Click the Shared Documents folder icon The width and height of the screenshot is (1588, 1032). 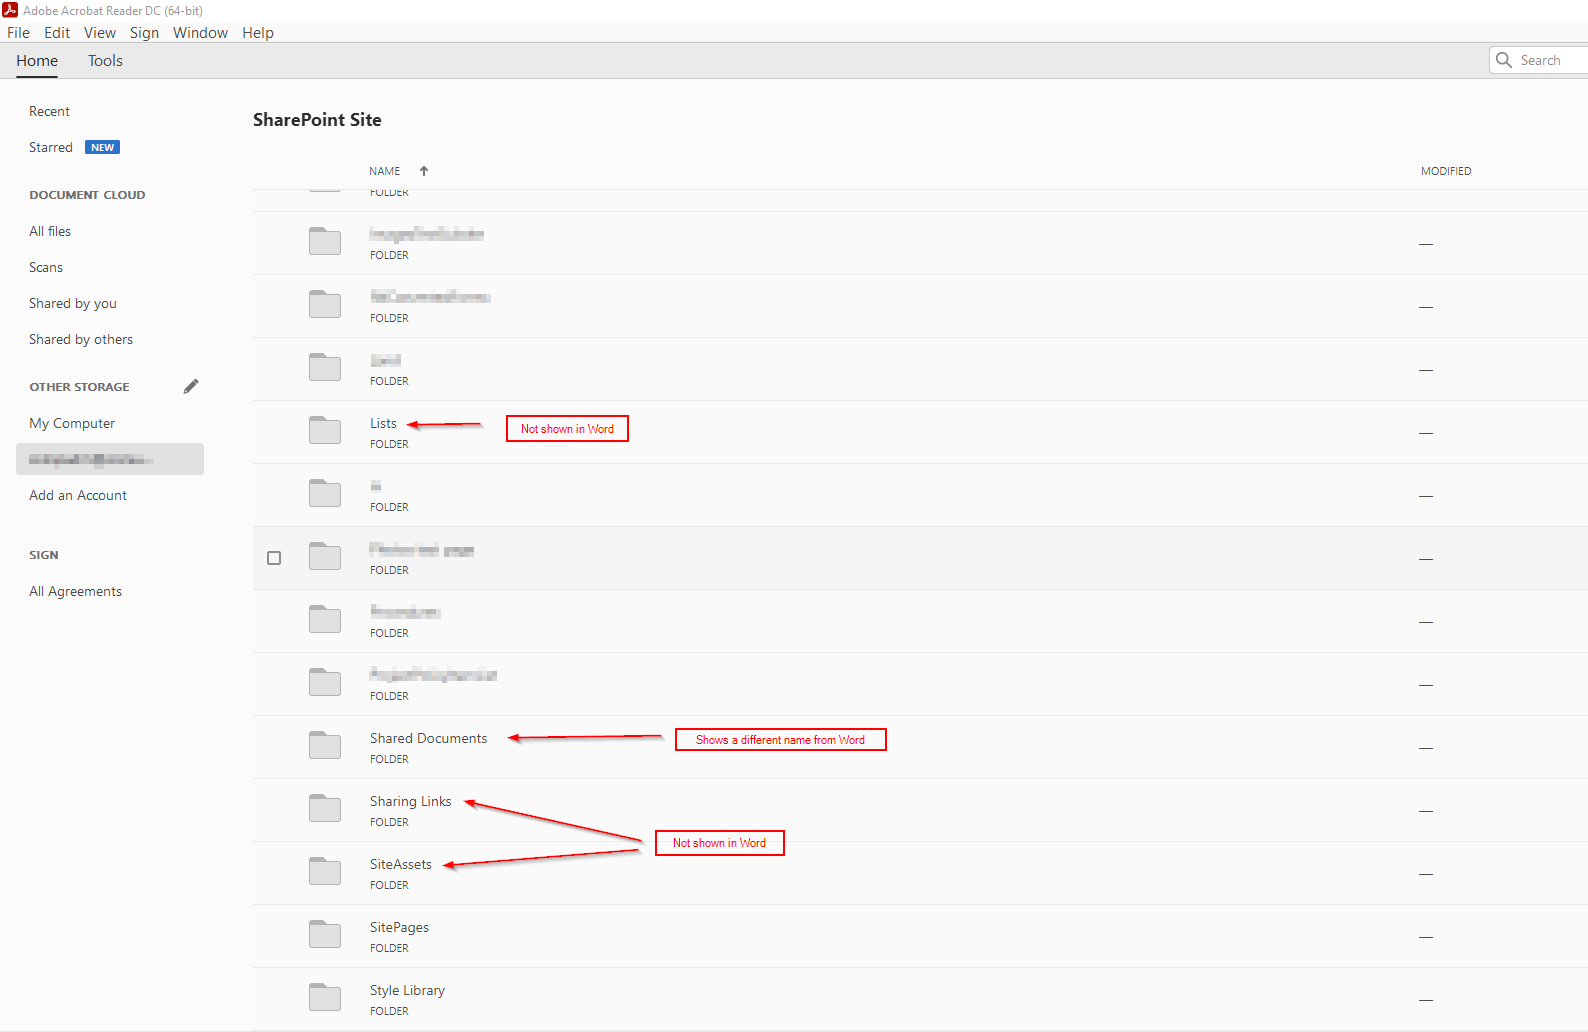325,745
